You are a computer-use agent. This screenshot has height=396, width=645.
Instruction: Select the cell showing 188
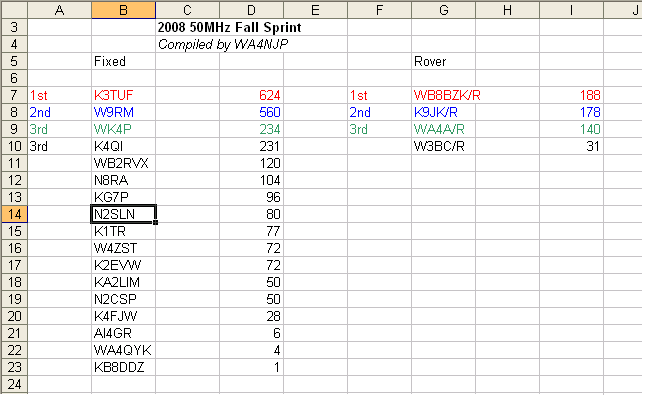tap(571, 95)
